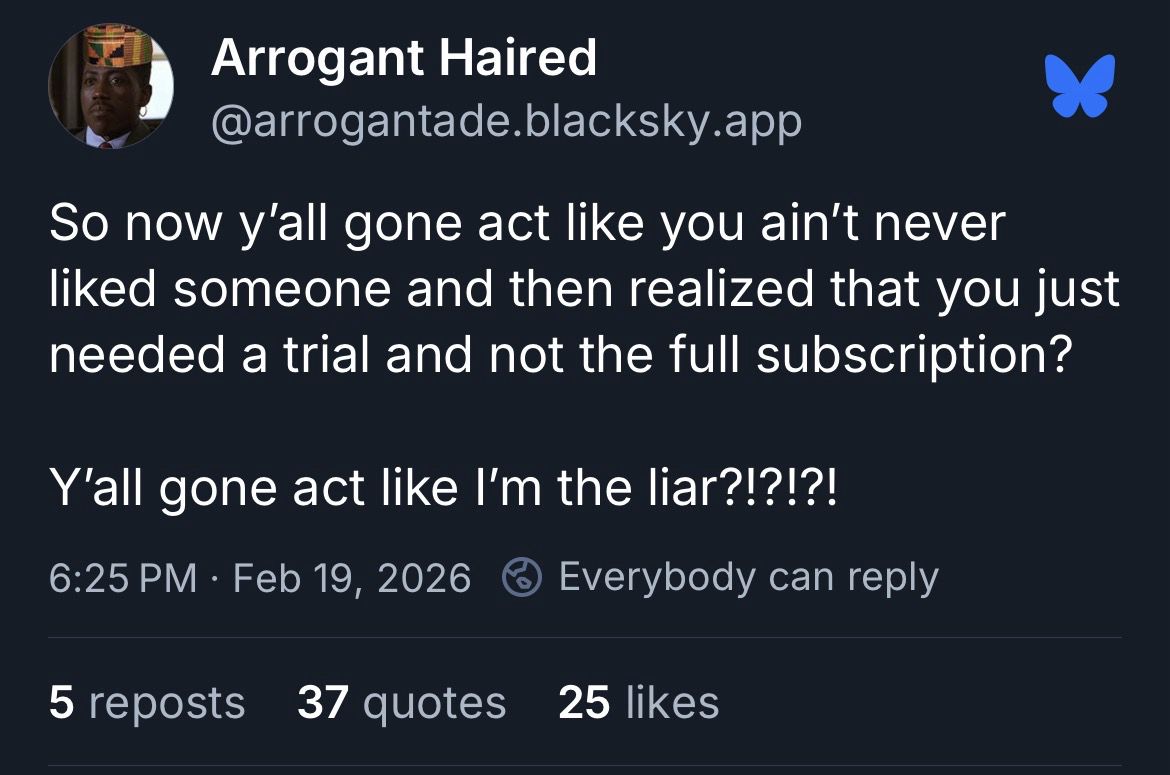Open the "quotes" list

[x=434, y=702]
